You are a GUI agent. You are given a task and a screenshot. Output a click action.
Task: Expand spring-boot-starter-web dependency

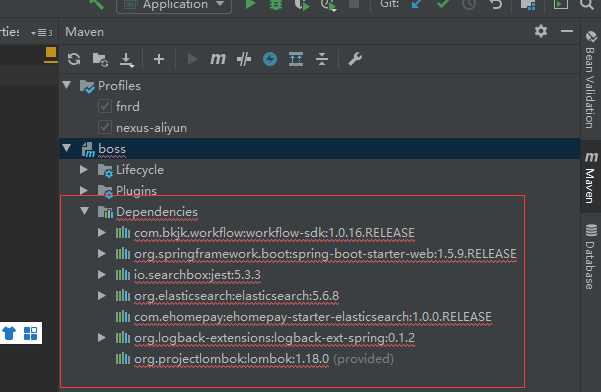point(102,253)
